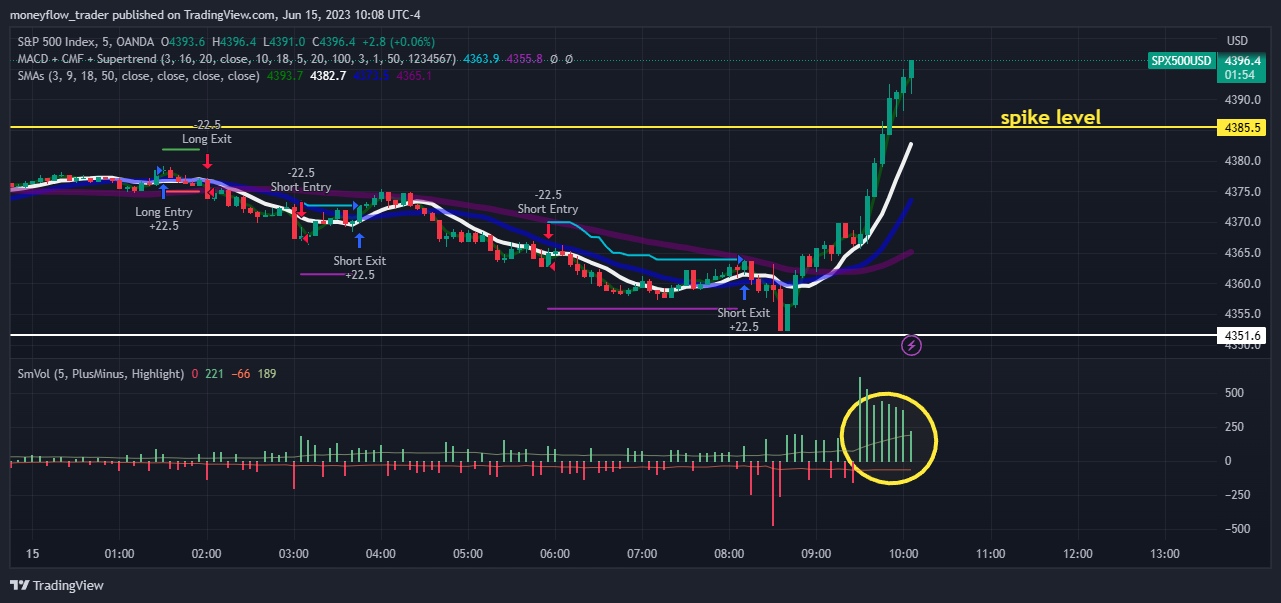Click the Long Entry trade label
The width and height of the screenshot is (1281, 603).
[165, 212]
